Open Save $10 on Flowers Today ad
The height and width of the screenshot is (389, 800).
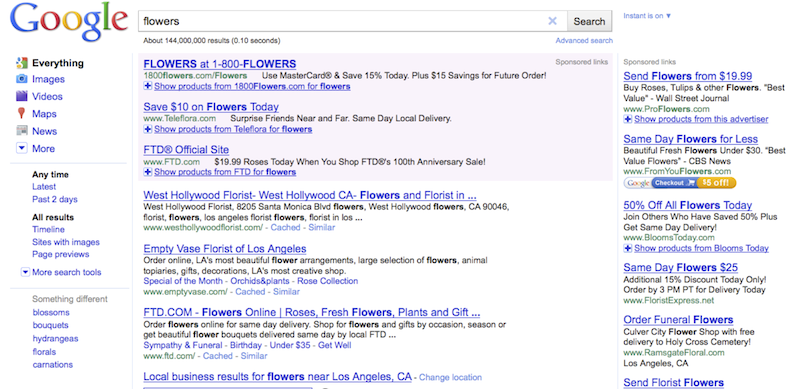pyautogui.click(x=211, y=107)
